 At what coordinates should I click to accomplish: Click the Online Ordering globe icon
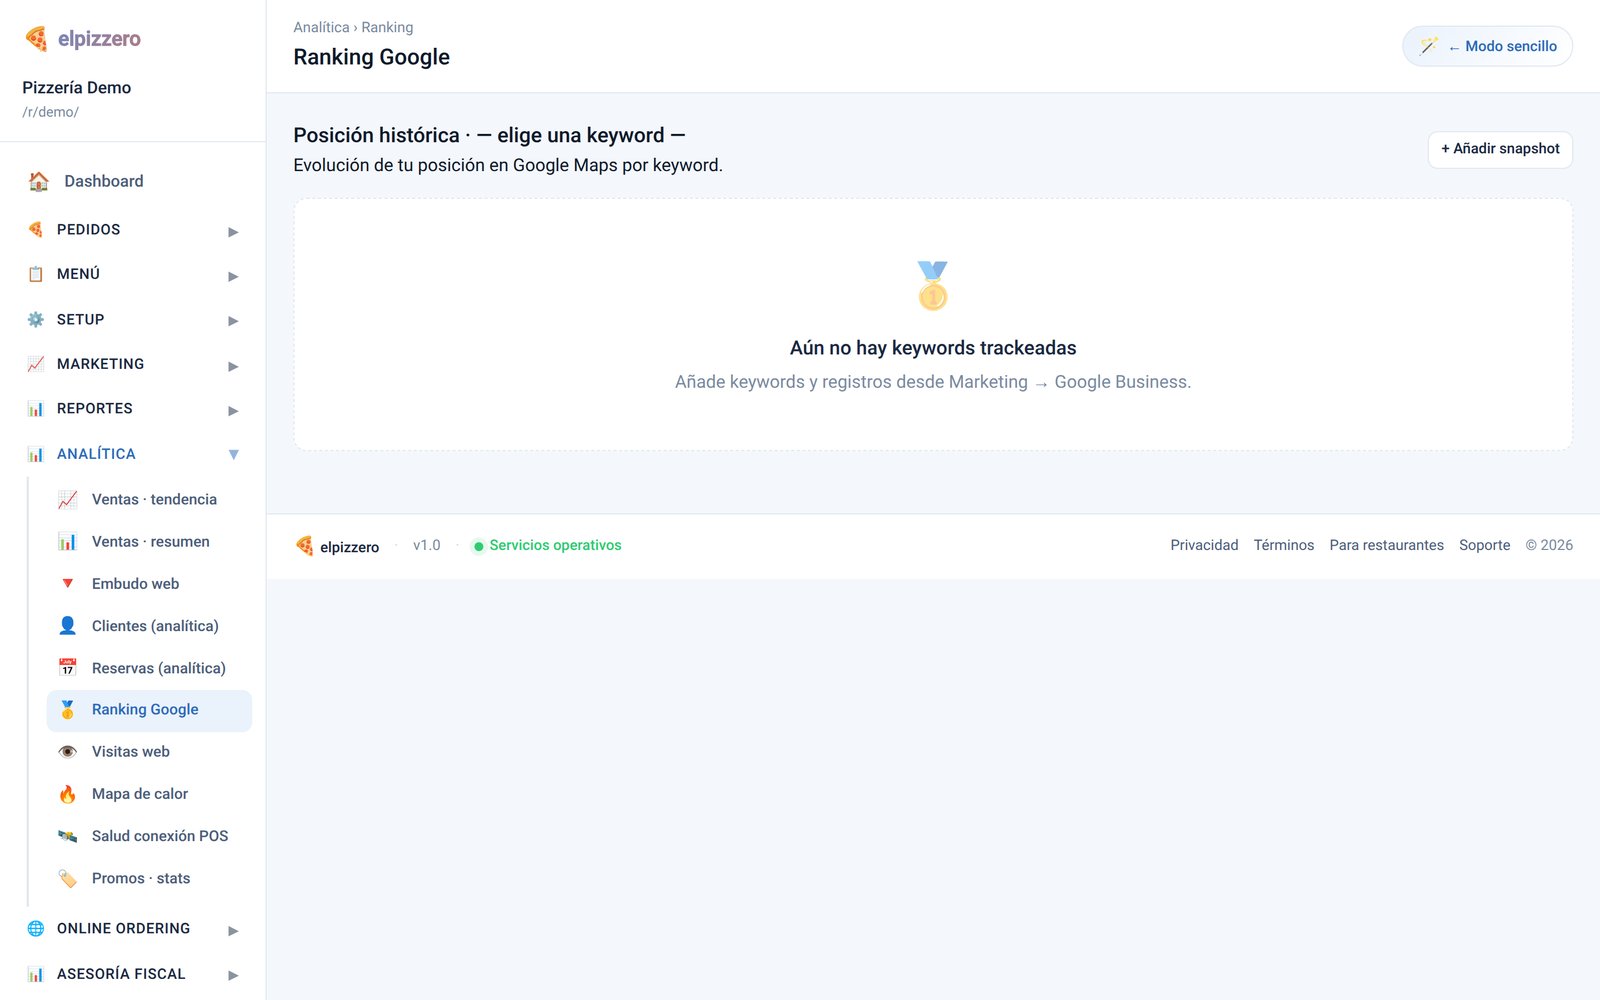36,928
